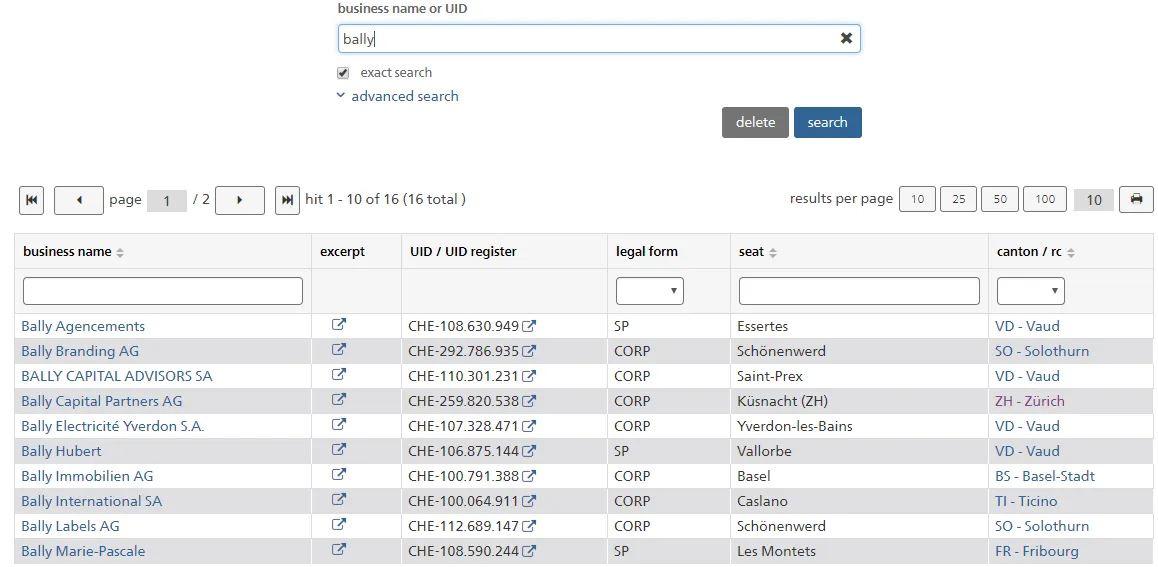Open the Bally Hubert business link
Viewport: 1158px width, 567px height.
click(61, 452)
